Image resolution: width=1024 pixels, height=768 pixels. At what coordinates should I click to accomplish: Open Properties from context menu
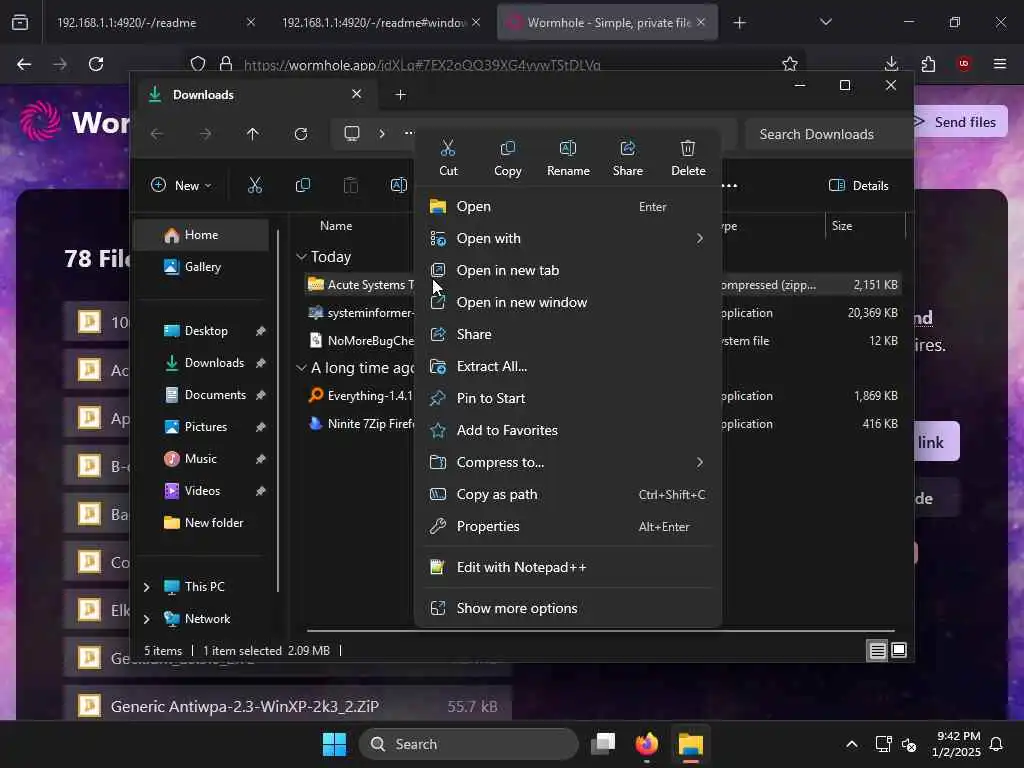pyautogui.click(x=568, y=526)
